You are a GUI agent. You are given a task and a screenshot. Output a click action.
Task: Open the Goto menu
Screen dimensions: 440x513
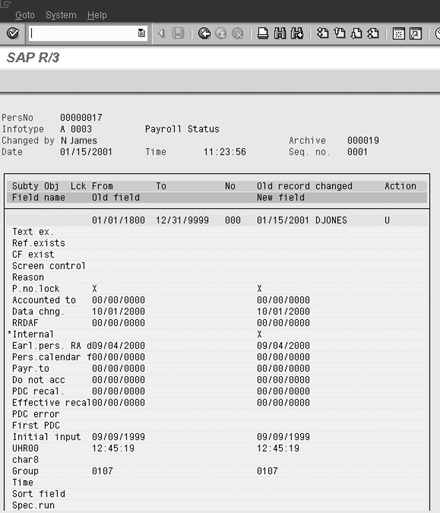point(25,15)
